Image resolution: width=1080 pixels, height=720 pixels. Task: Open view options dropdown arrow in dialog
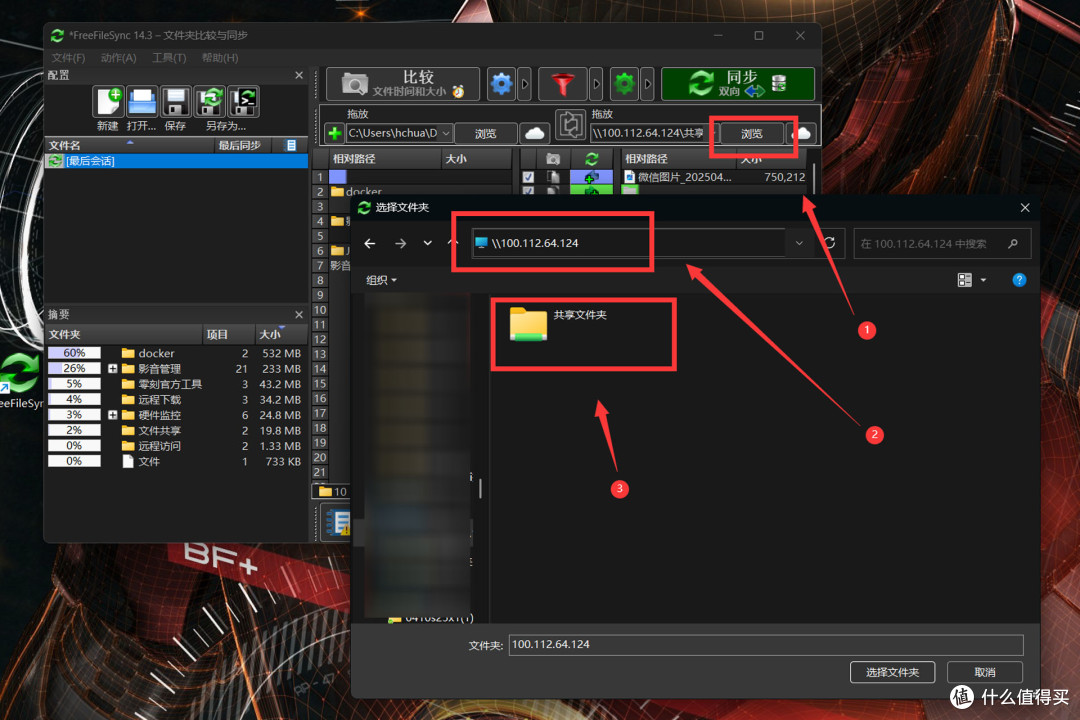tap(983, 280)
